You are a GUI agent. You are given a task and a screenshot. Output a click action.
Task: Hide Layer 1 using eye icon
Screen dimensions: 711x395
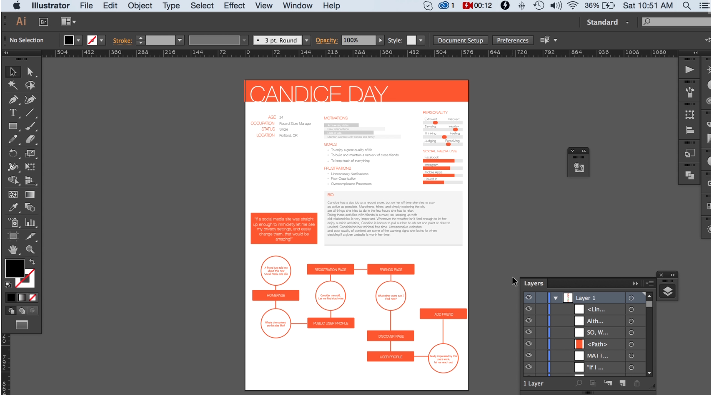coord(529,297)
